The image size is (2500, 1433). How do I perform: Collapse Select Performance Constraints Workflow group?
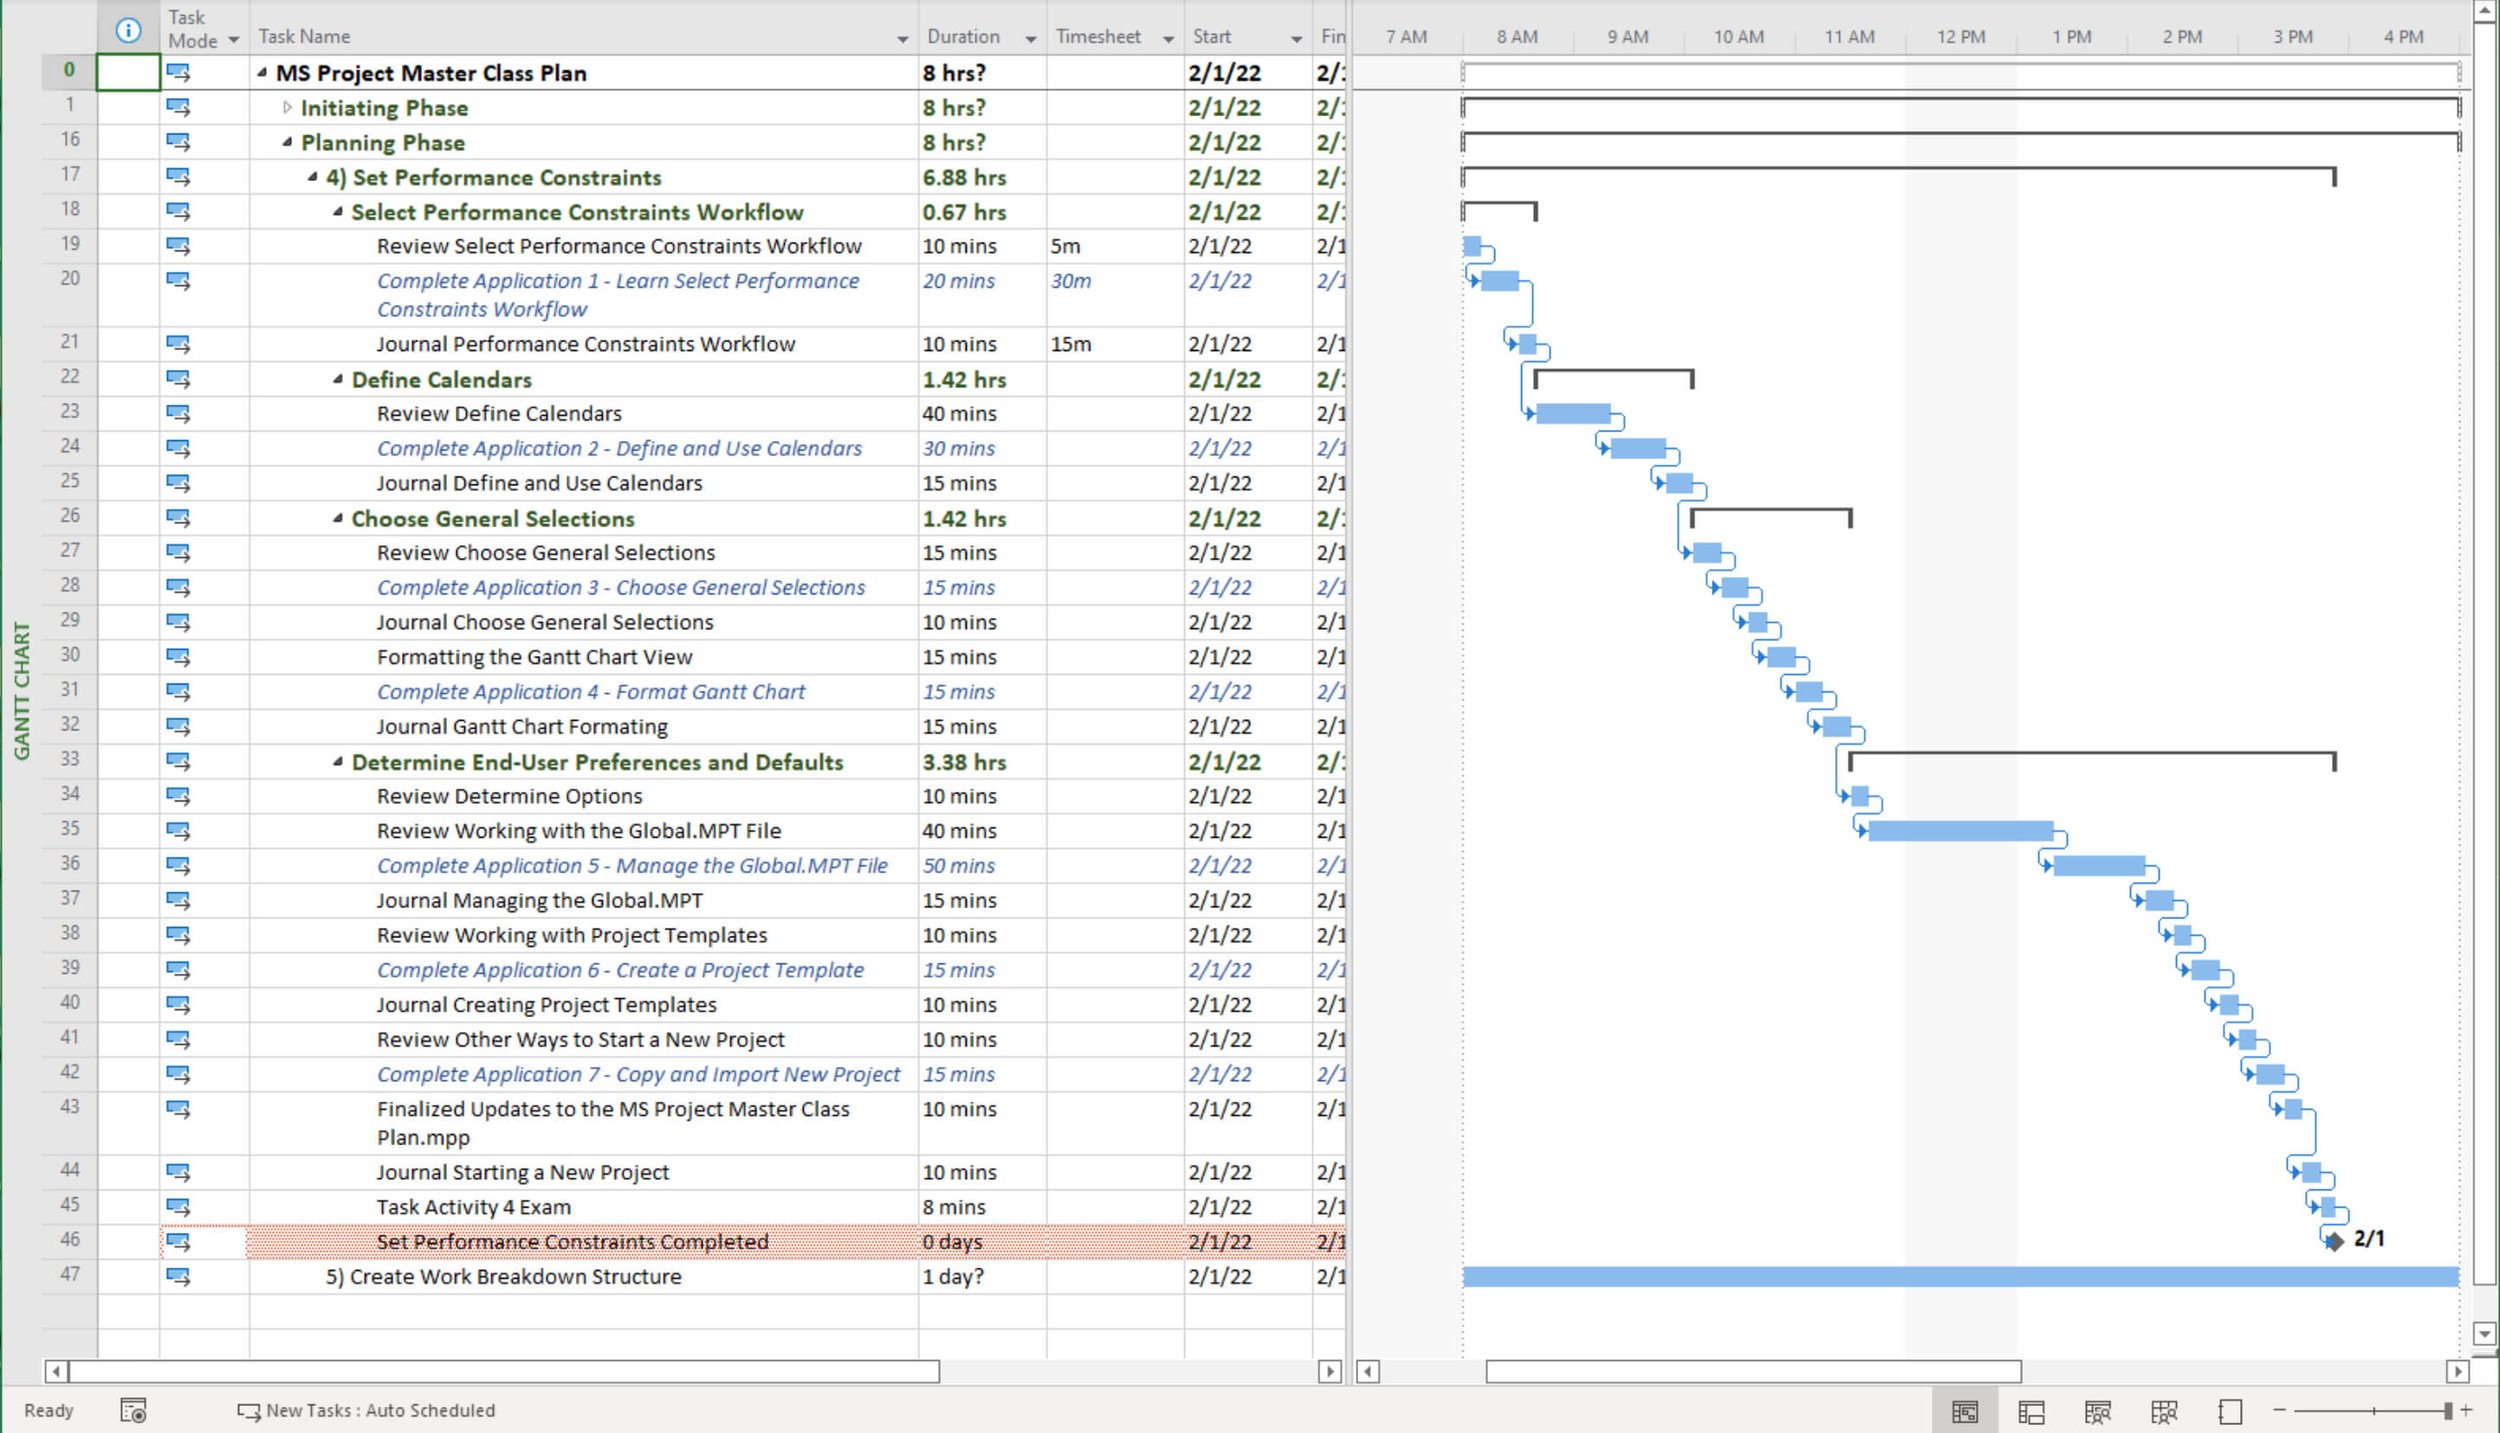338,212
